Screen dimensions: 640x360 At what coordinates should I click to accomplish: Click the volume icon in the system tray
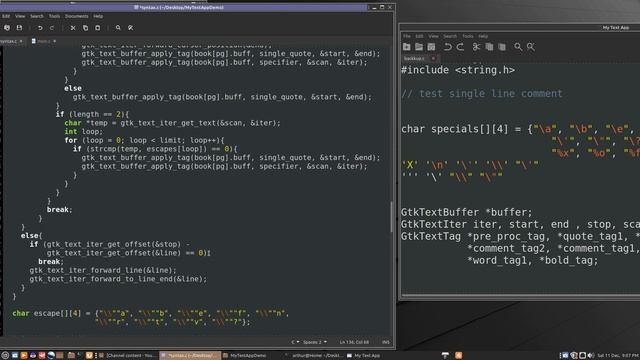591,356
